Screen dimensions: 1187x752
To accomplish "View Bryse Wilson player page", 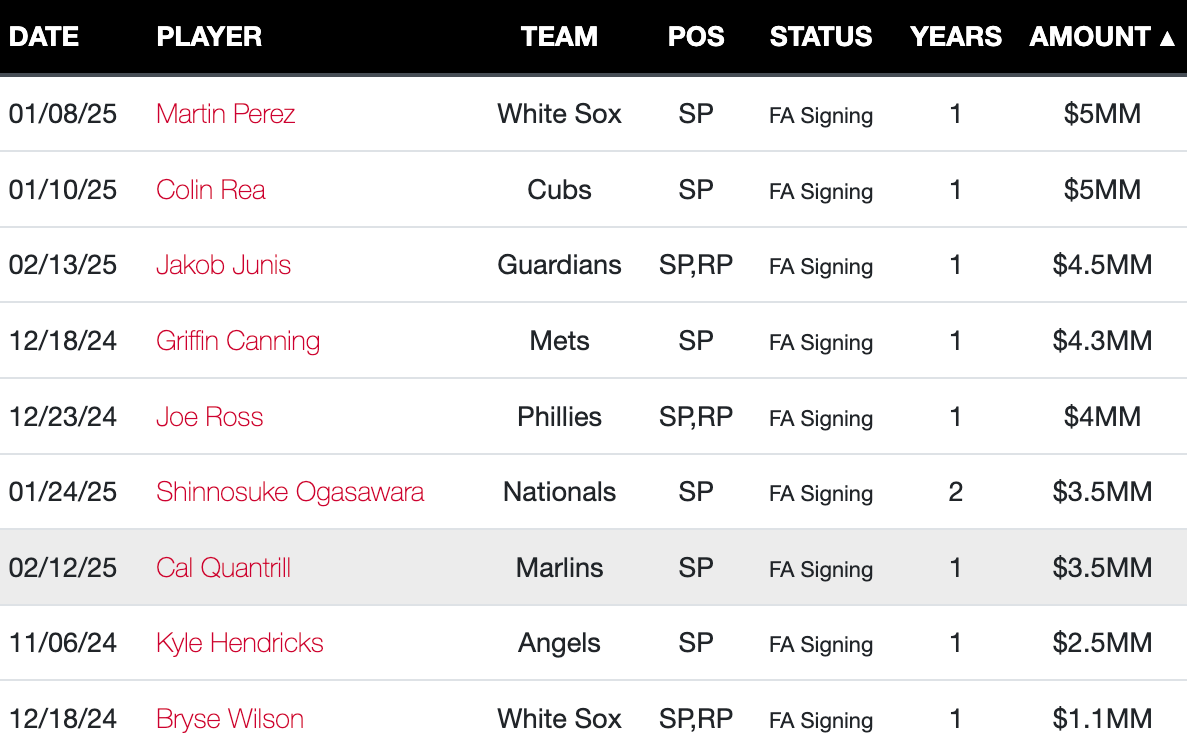I will (229, 719).
